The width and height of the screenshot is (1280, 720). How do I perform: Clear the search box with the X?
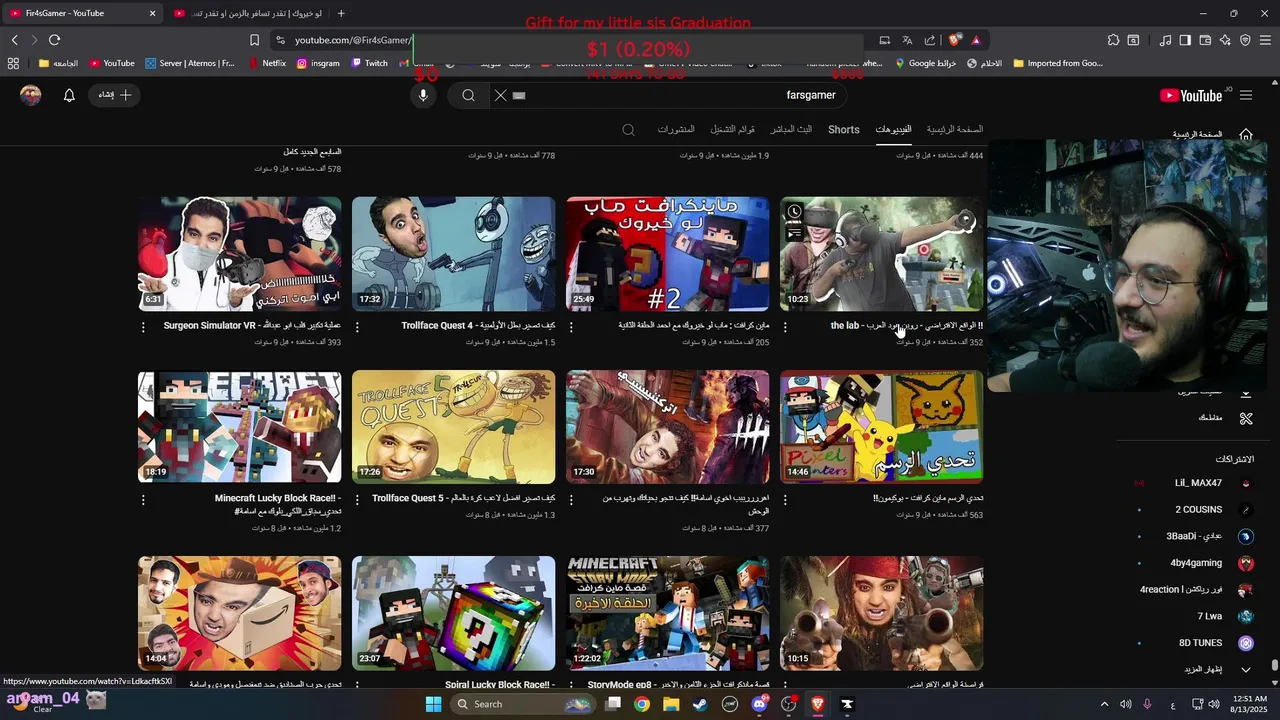(x=500, y=95)
